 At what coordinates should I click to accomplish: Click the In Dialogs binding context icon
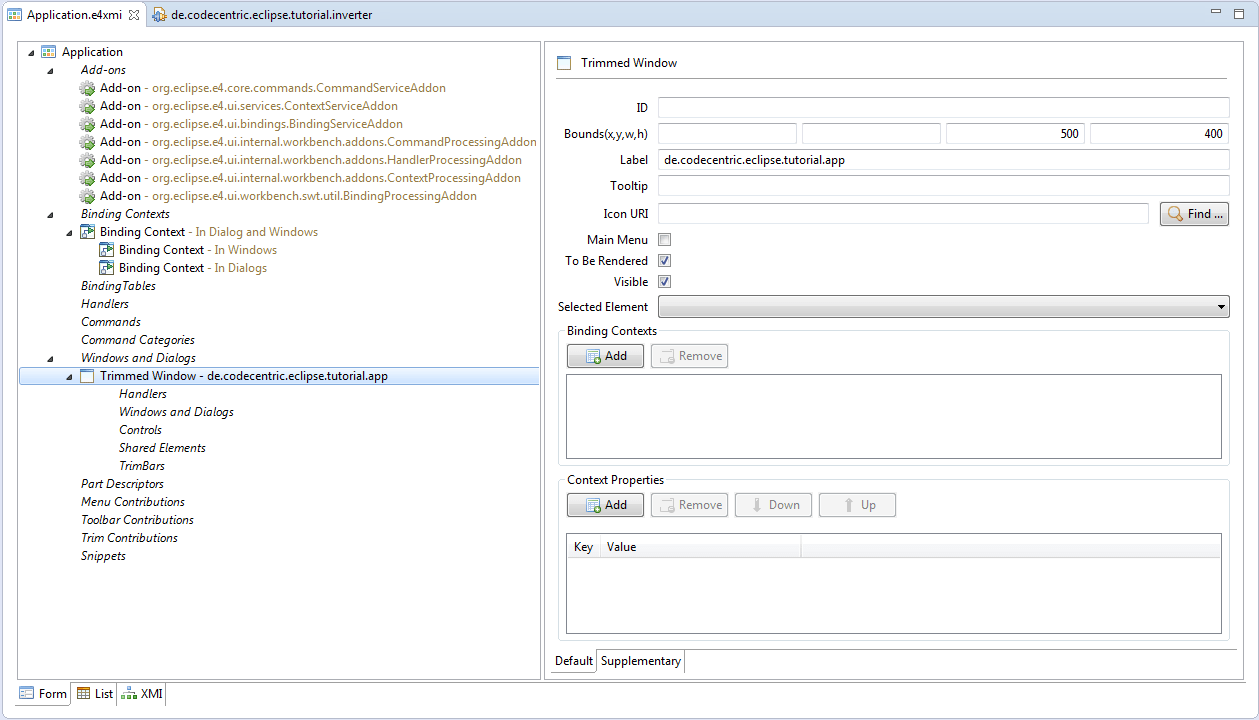coord(107,268)
